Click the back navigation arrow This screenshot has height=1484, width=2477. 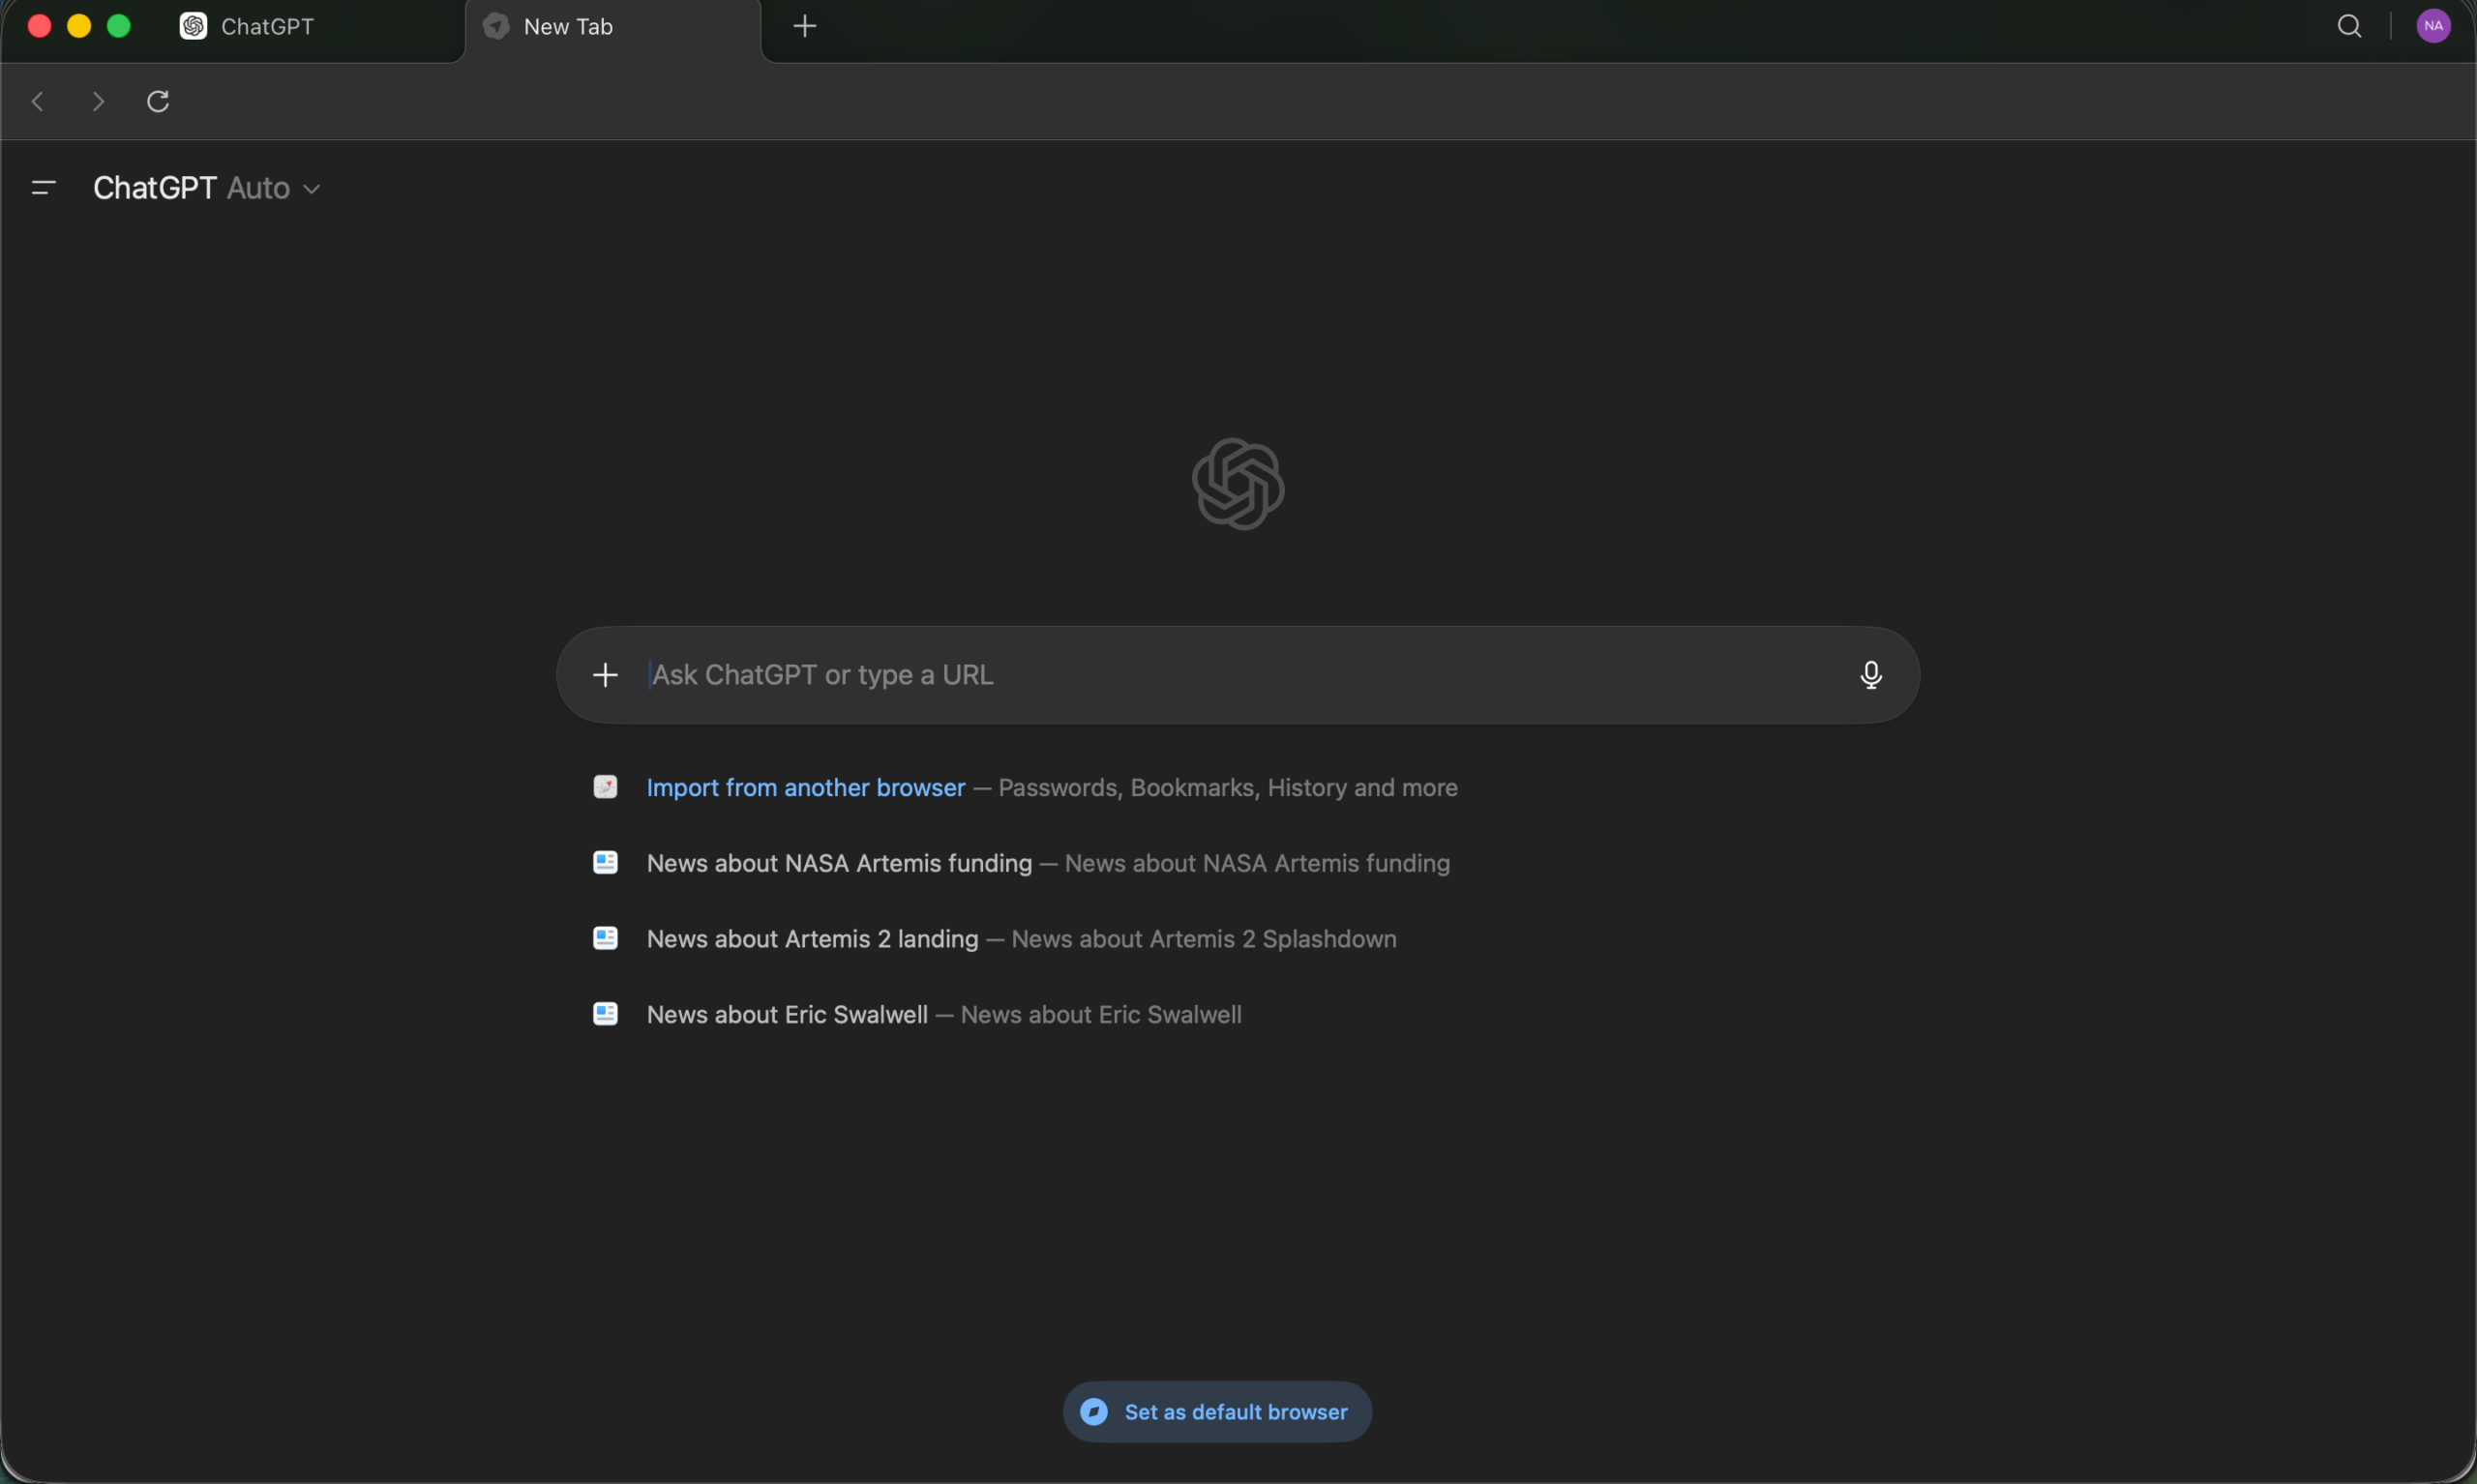tap(38, 101)
